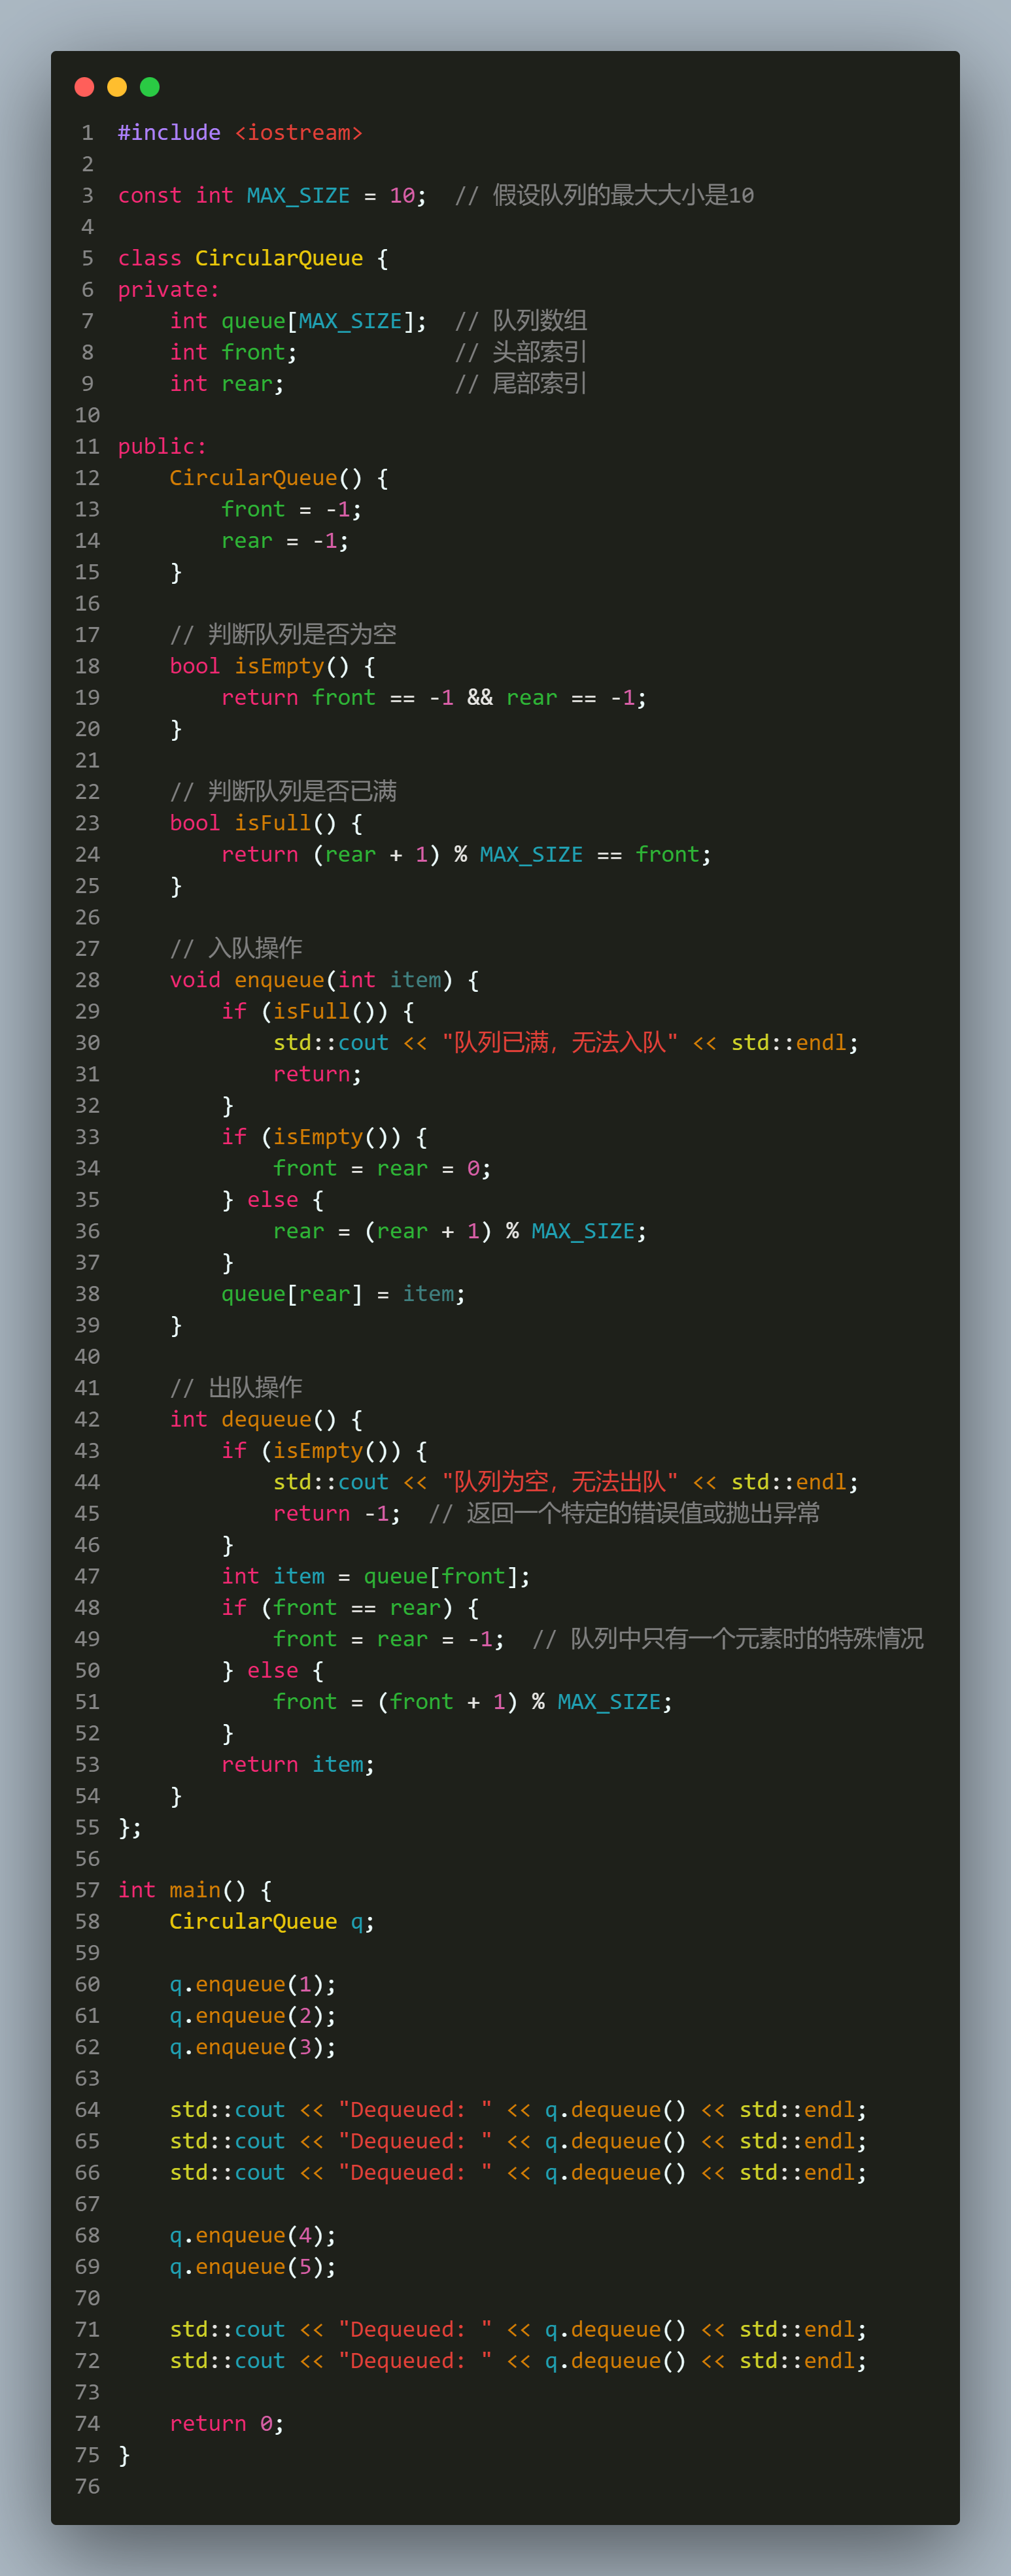Select "#include" directive on line 1
This screenshot has width=1011, height=2576.
tap(169, 133)
